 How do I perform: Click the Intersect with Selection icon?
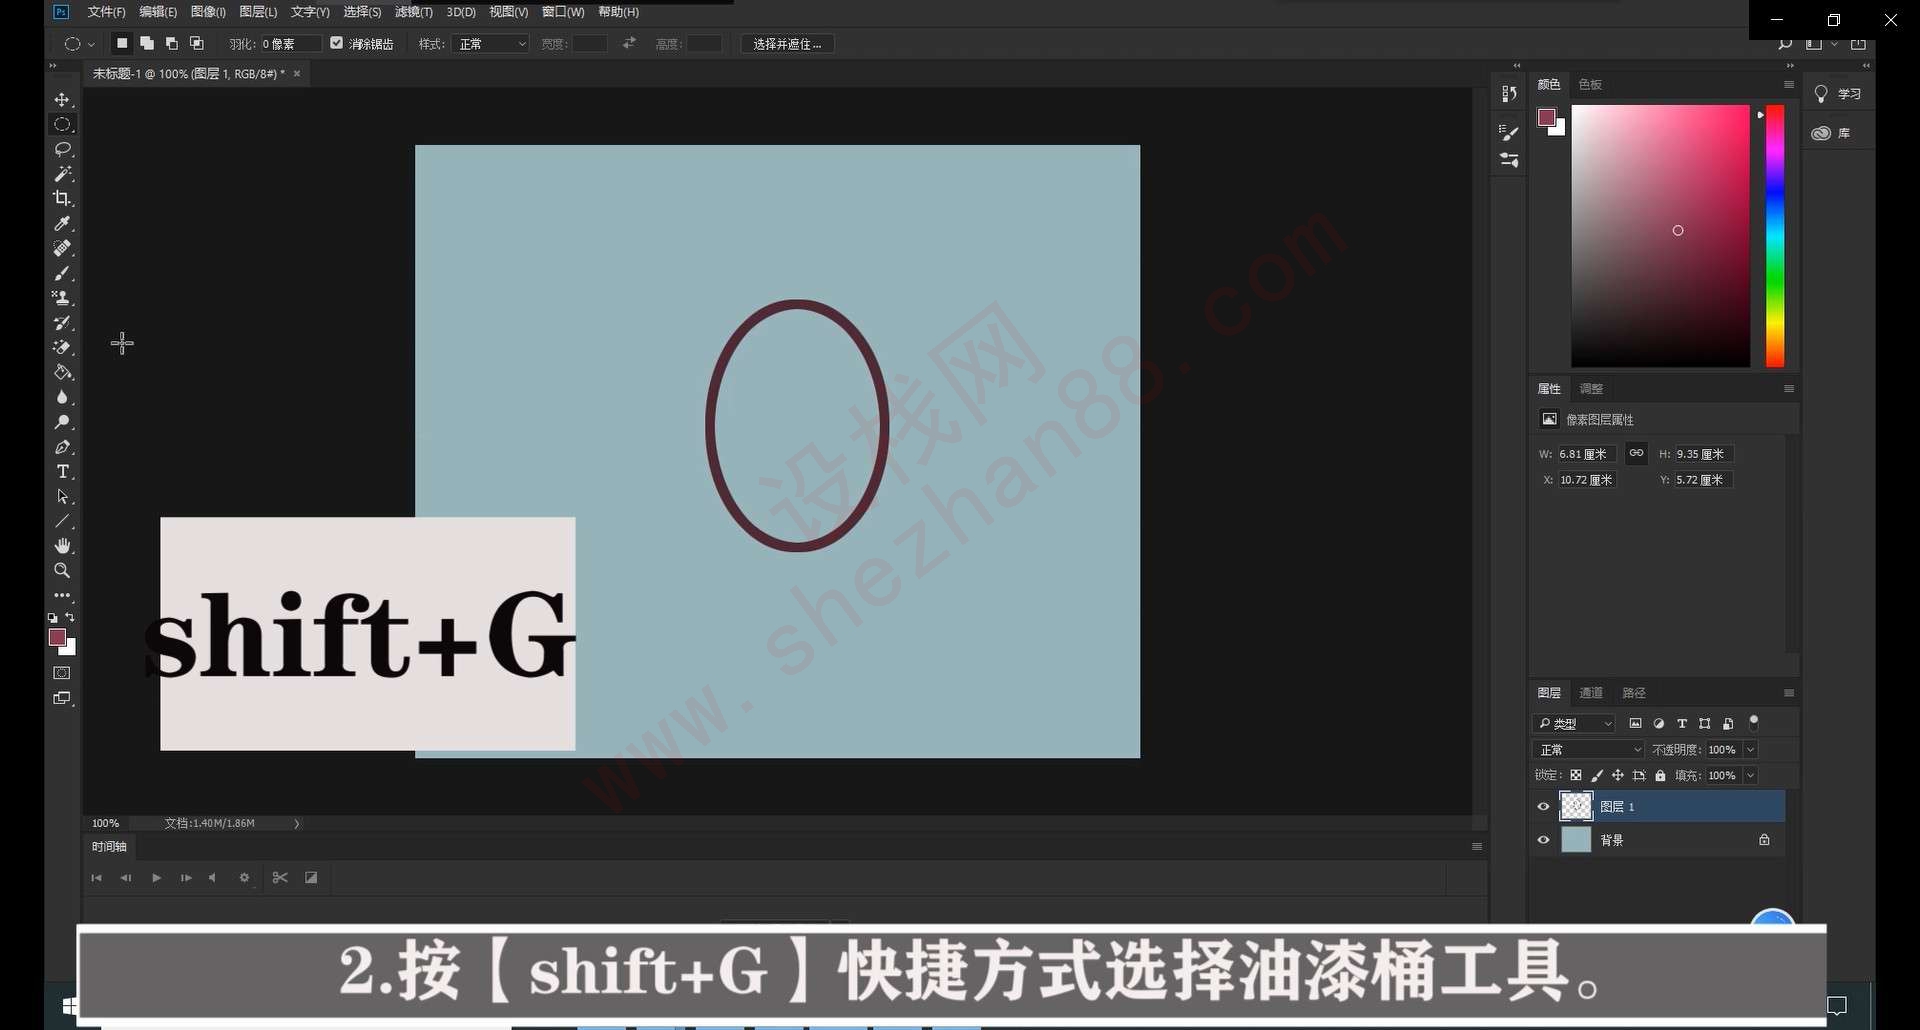click(x=197, y=43)
